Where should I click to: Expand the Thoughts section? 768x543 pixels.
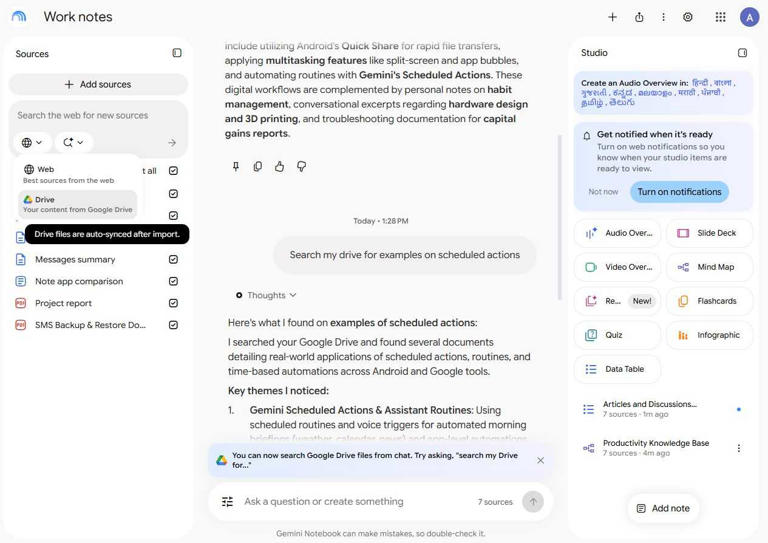pos(266,295)
